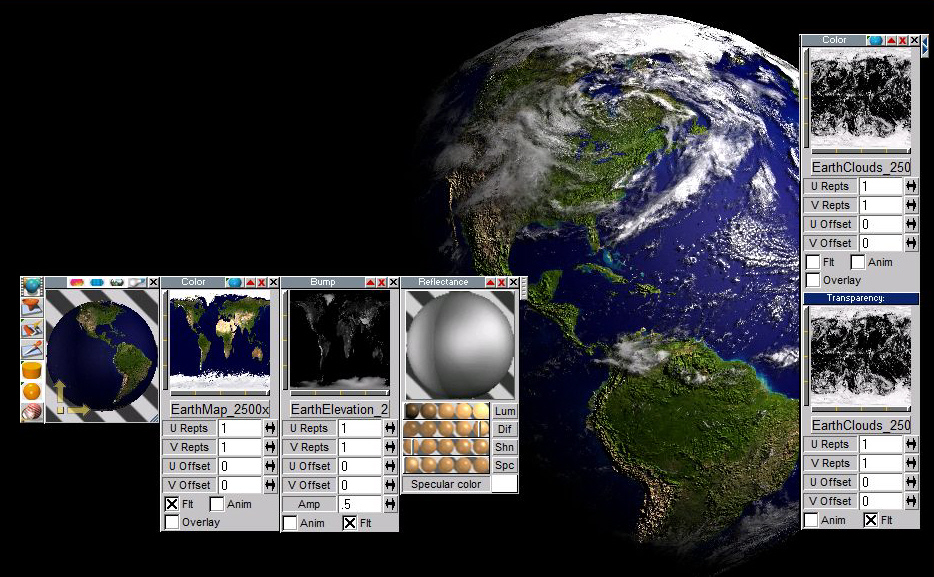This screenshot has width=934, height=577.
Task: Choose the orange sphere preview shape
Action: coord(32,391)
